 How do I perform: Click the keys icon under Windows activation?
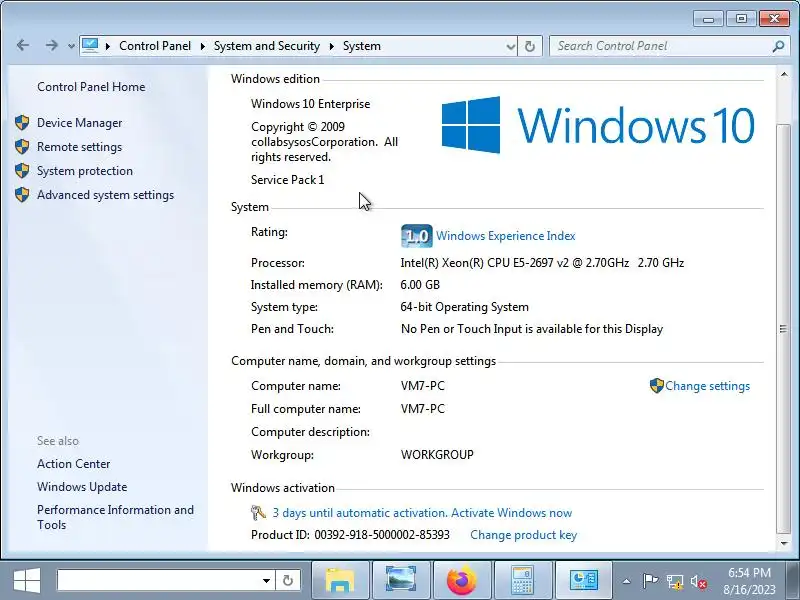pos(258,512)
